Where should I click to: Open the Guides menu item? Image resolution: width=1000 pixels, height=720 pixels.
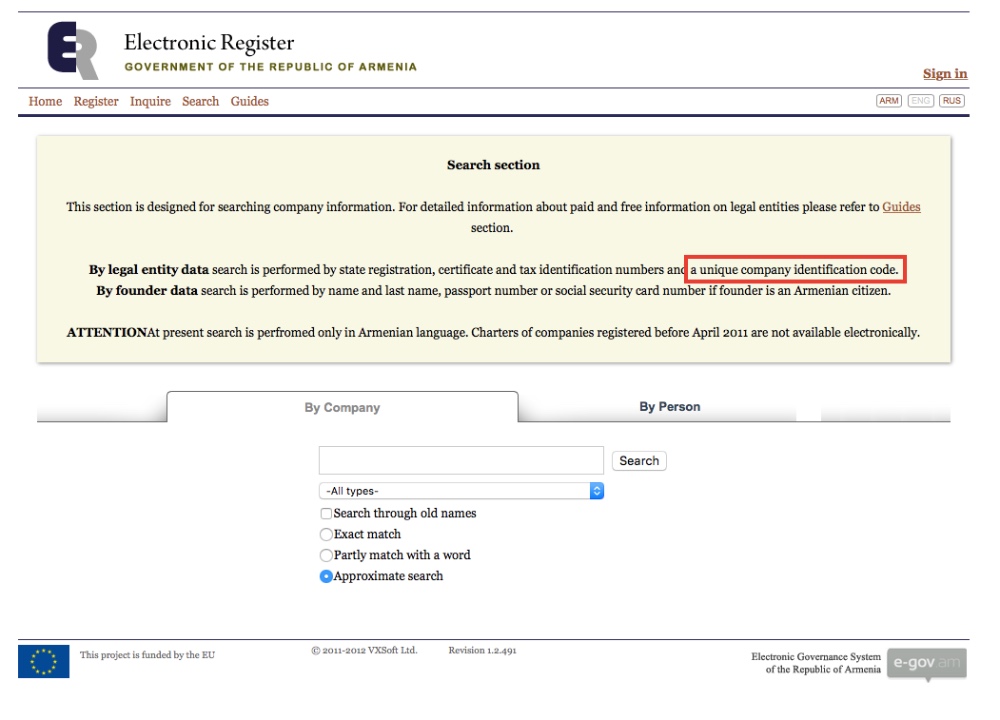[x=249, y=101]
